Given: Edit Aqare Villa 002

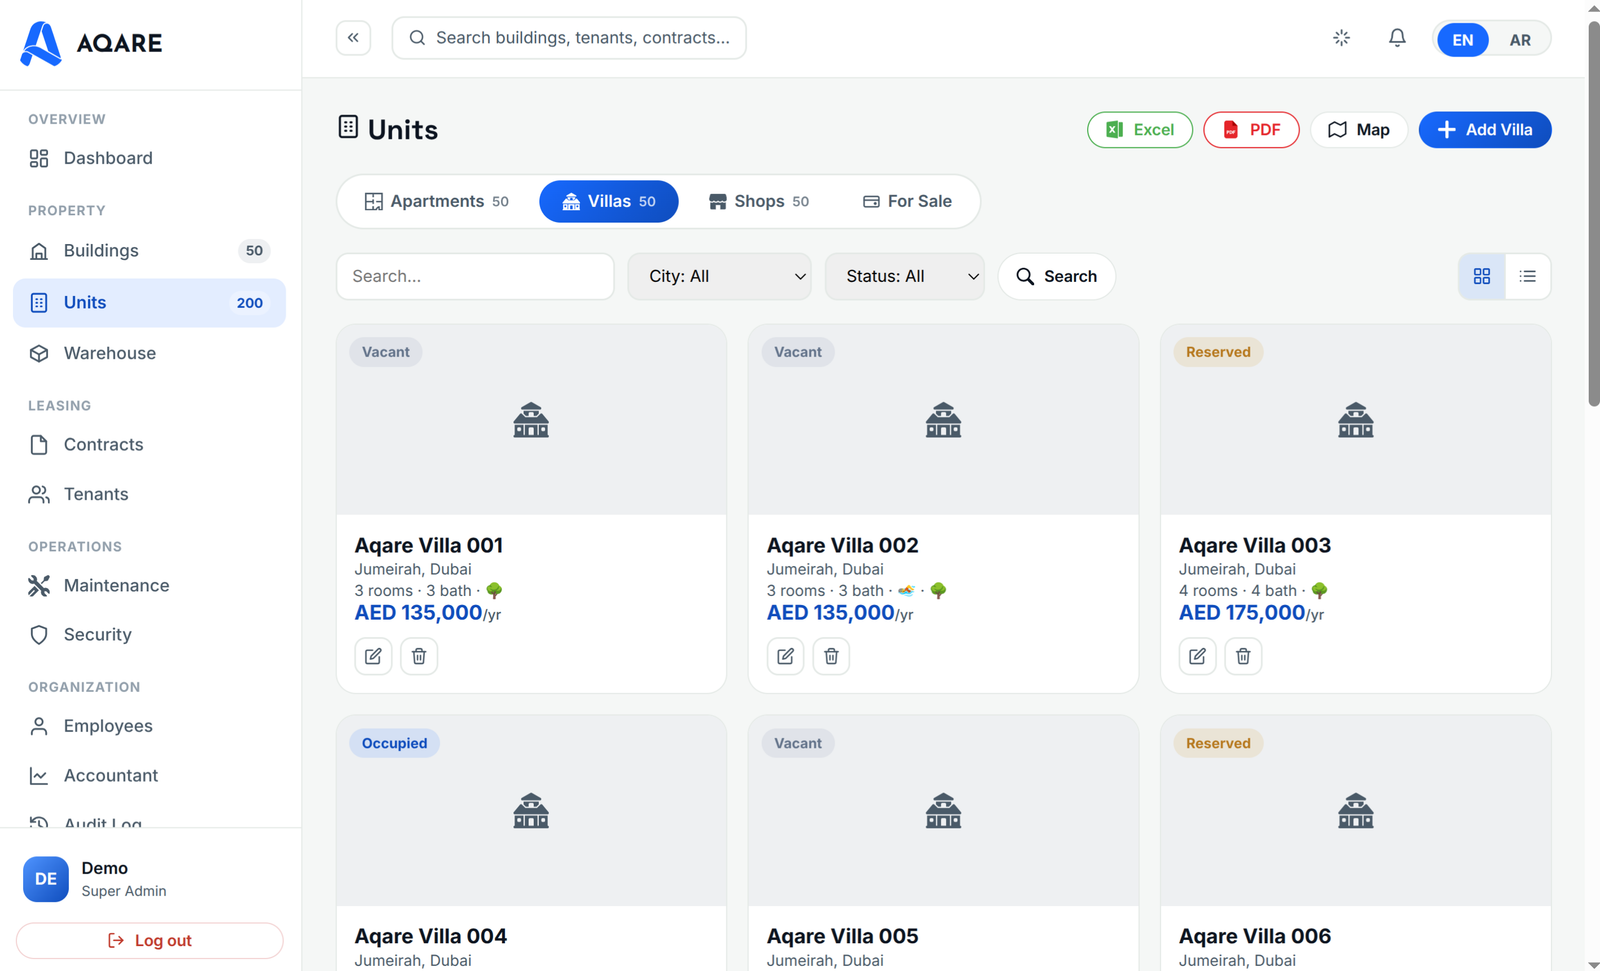Looking at the screenshot, I should [x=785, y=656].
